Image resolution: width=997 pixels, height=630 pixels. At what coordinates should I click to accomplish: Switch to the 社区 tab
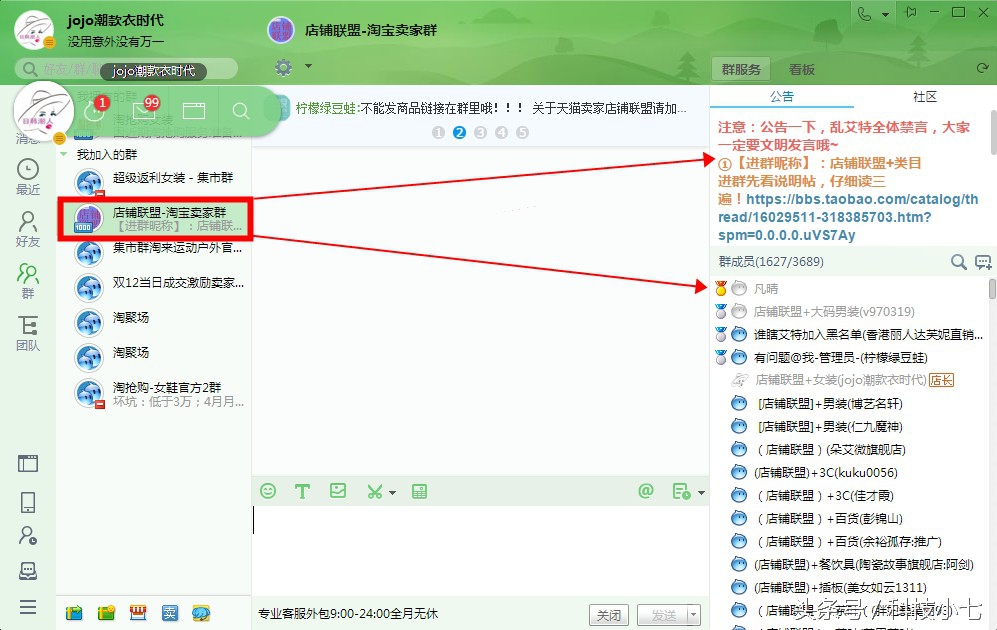point(924,97)
